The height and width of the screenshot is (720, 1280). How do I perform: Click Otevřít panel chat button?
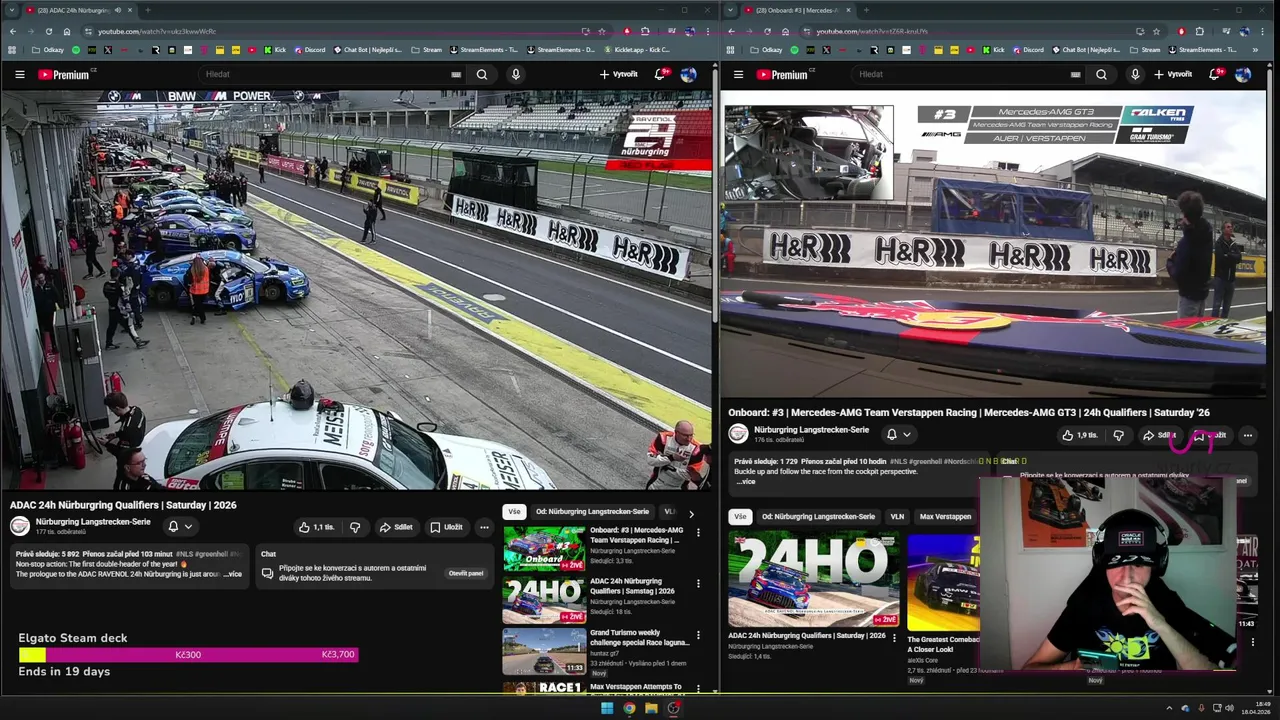[466, 573]
